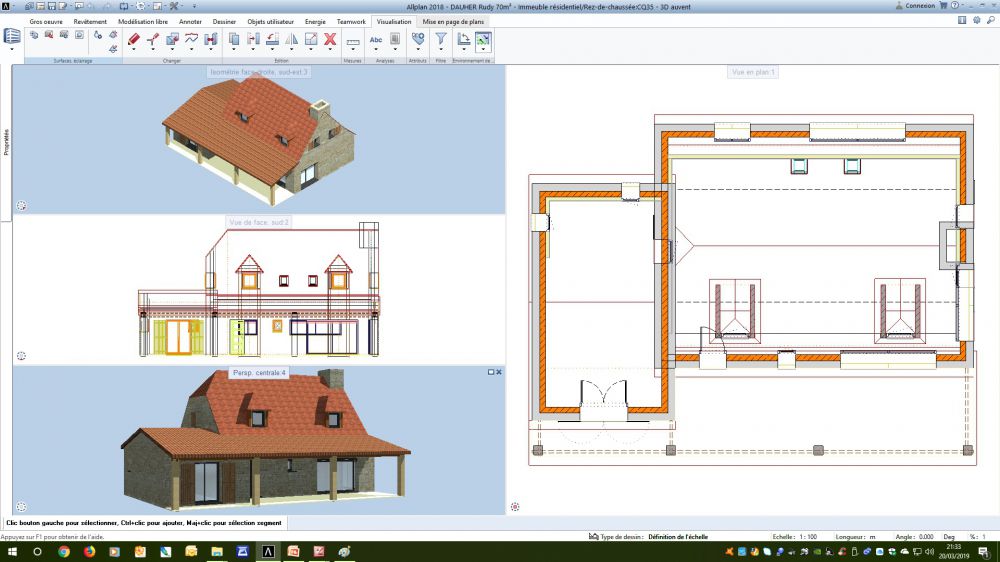Click the Angle value field in status bar

925,536
